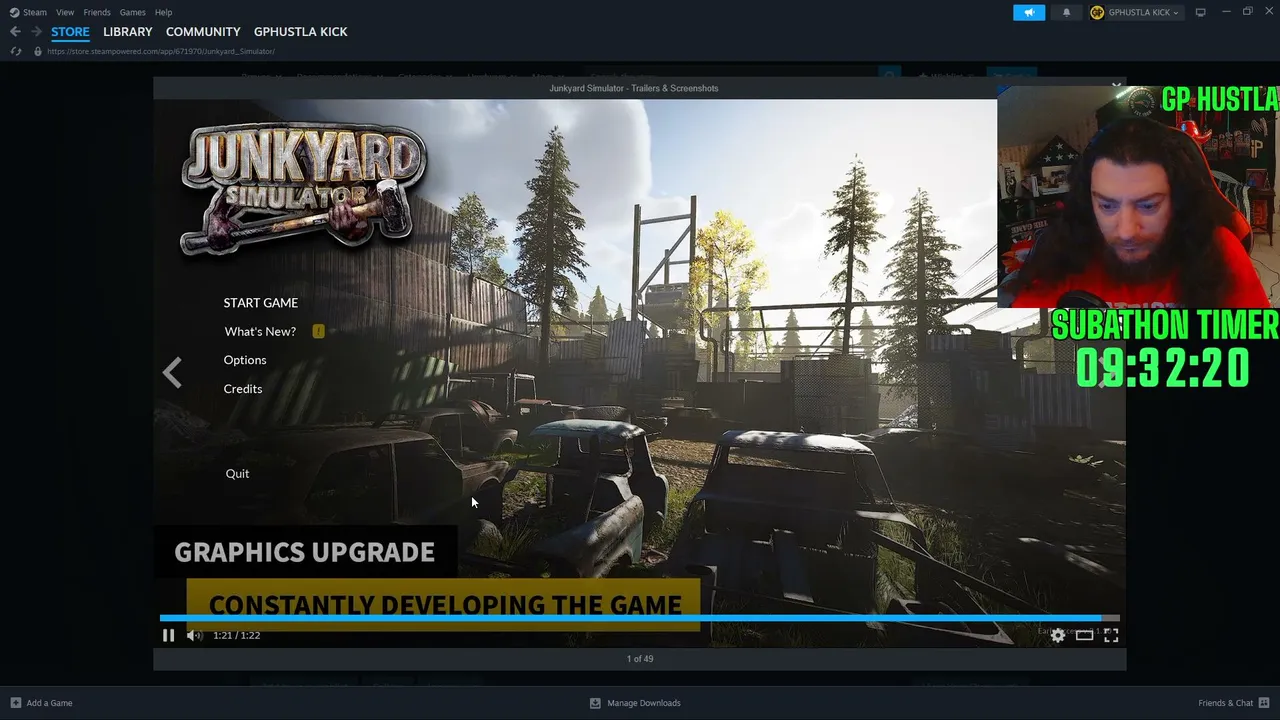Go forward with the navigation forward arrow
Screen dimensions: 1280x720
36,32
